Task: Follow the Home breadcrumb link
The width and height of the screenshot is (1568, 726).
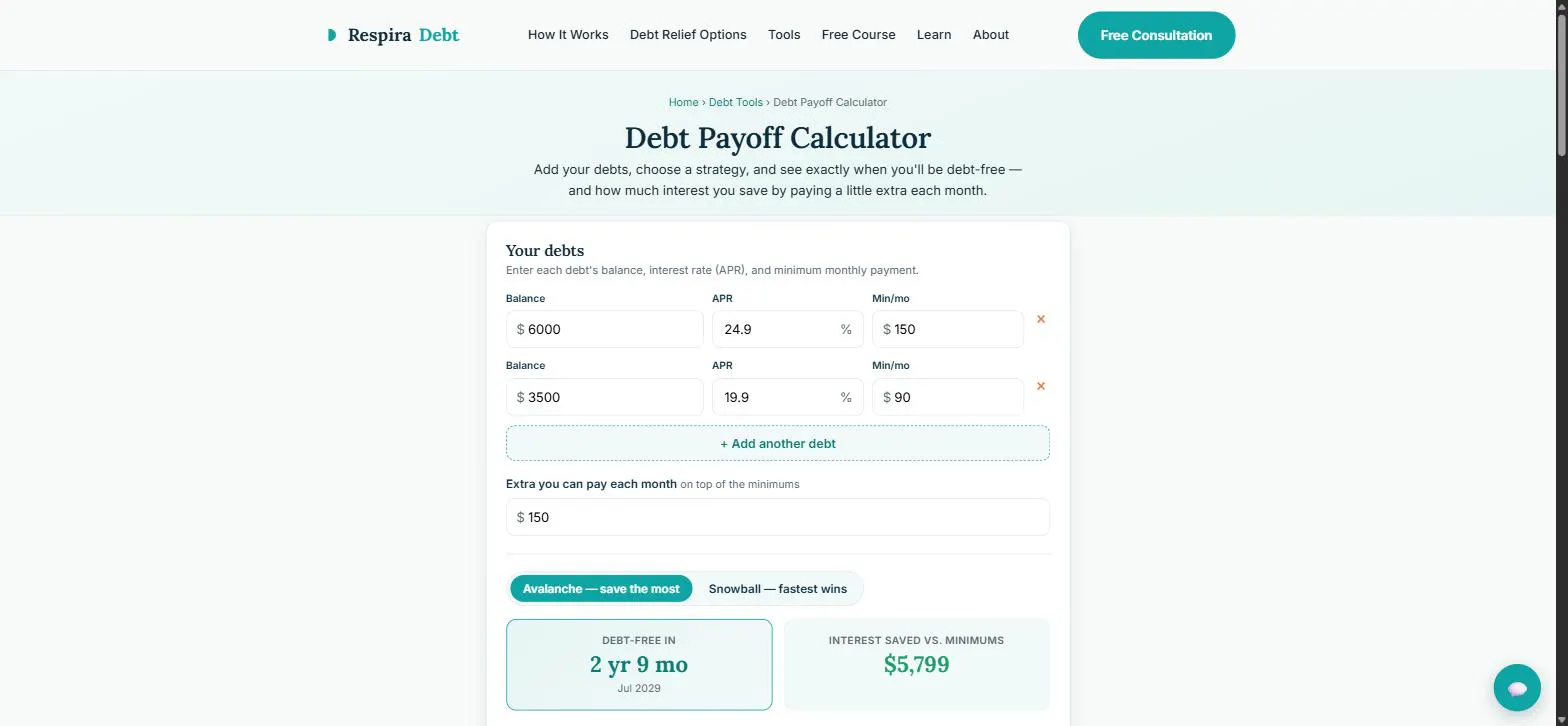Action: [x=684, y=102]
